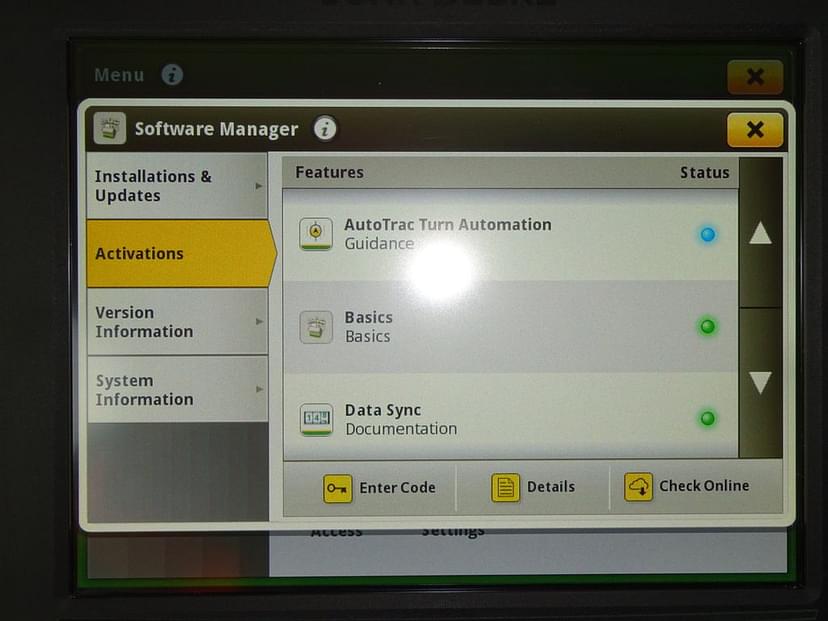
Task: Select the Data Sync feature name
Action: 383,410
